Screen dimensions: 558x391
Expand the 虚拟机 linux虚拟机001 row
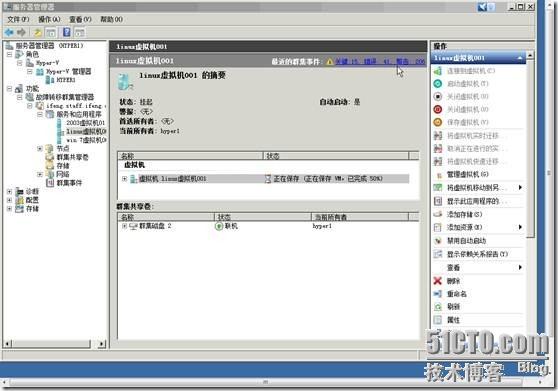pos(125,179)
